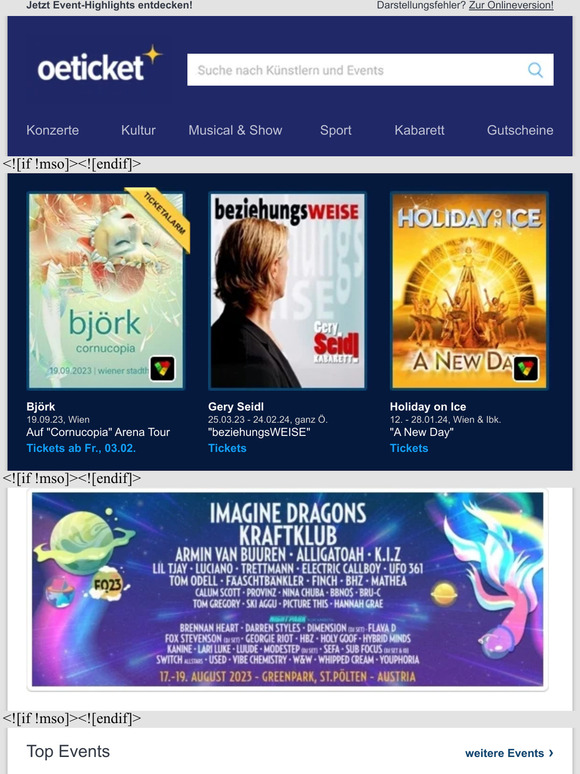
Task: Open the Zur Onlineversion link
Action: tap(511, 5)
